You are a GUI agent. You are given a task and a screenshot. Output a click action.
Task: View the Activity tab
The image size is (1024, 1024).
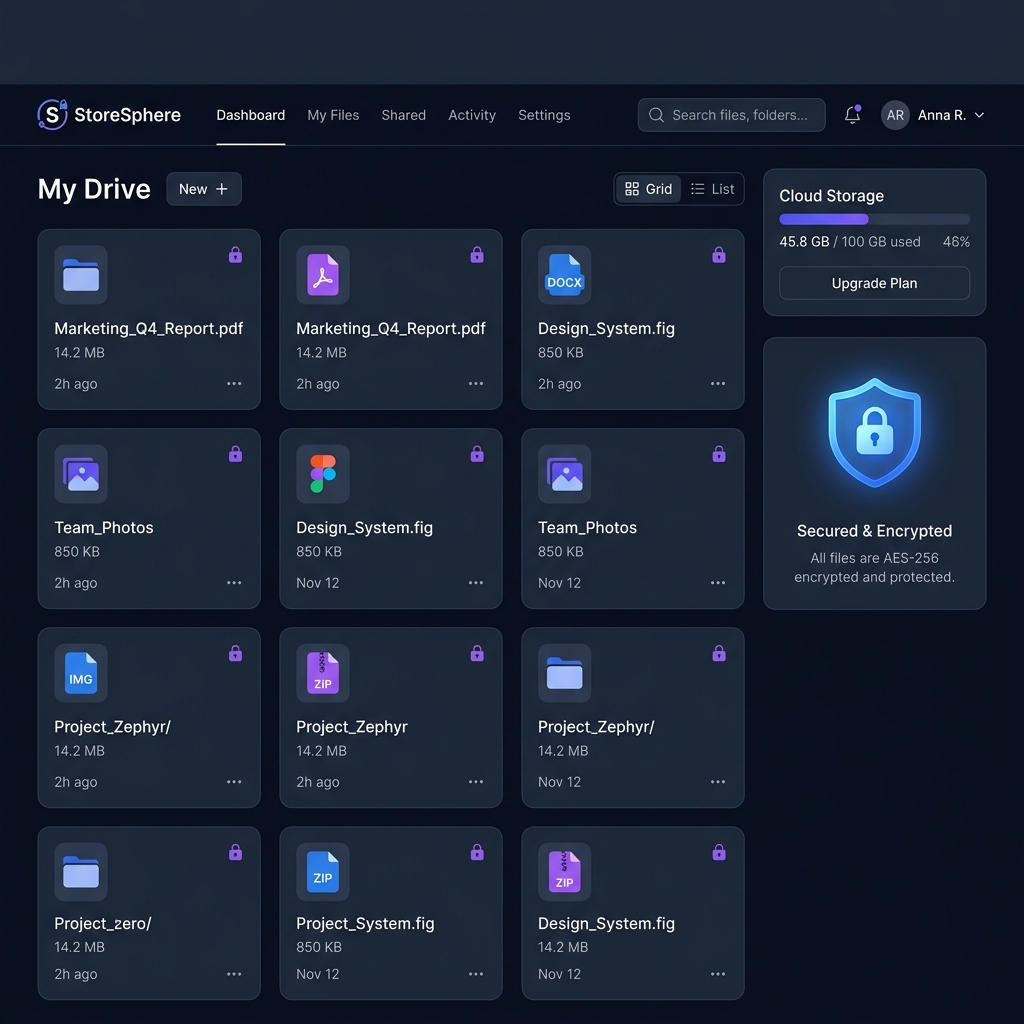click(x=472, y=115)
